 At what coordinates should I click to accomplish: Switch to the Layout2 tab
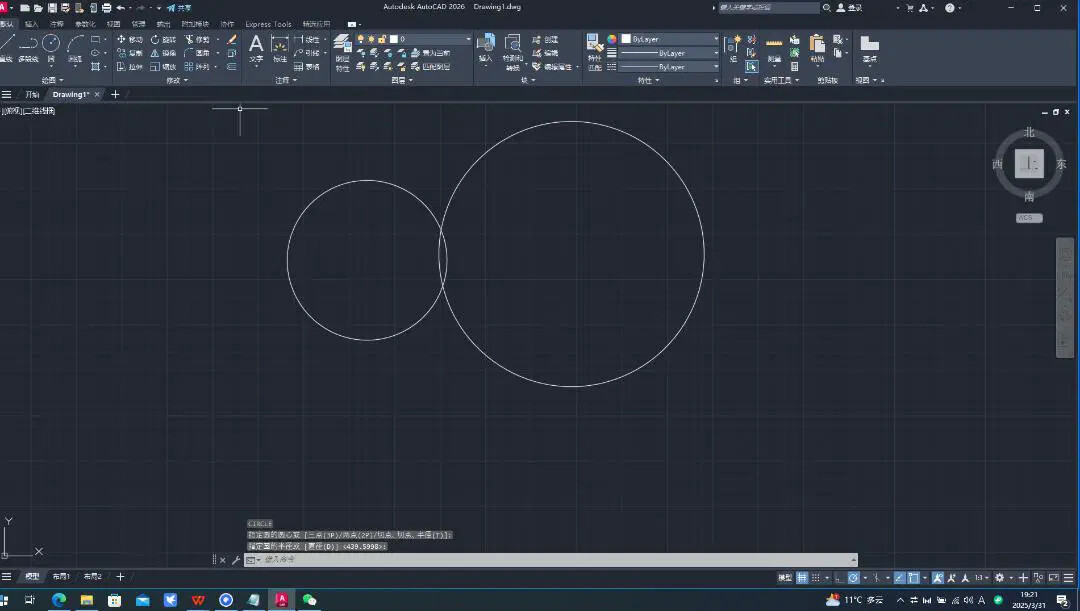click(92, 577)
